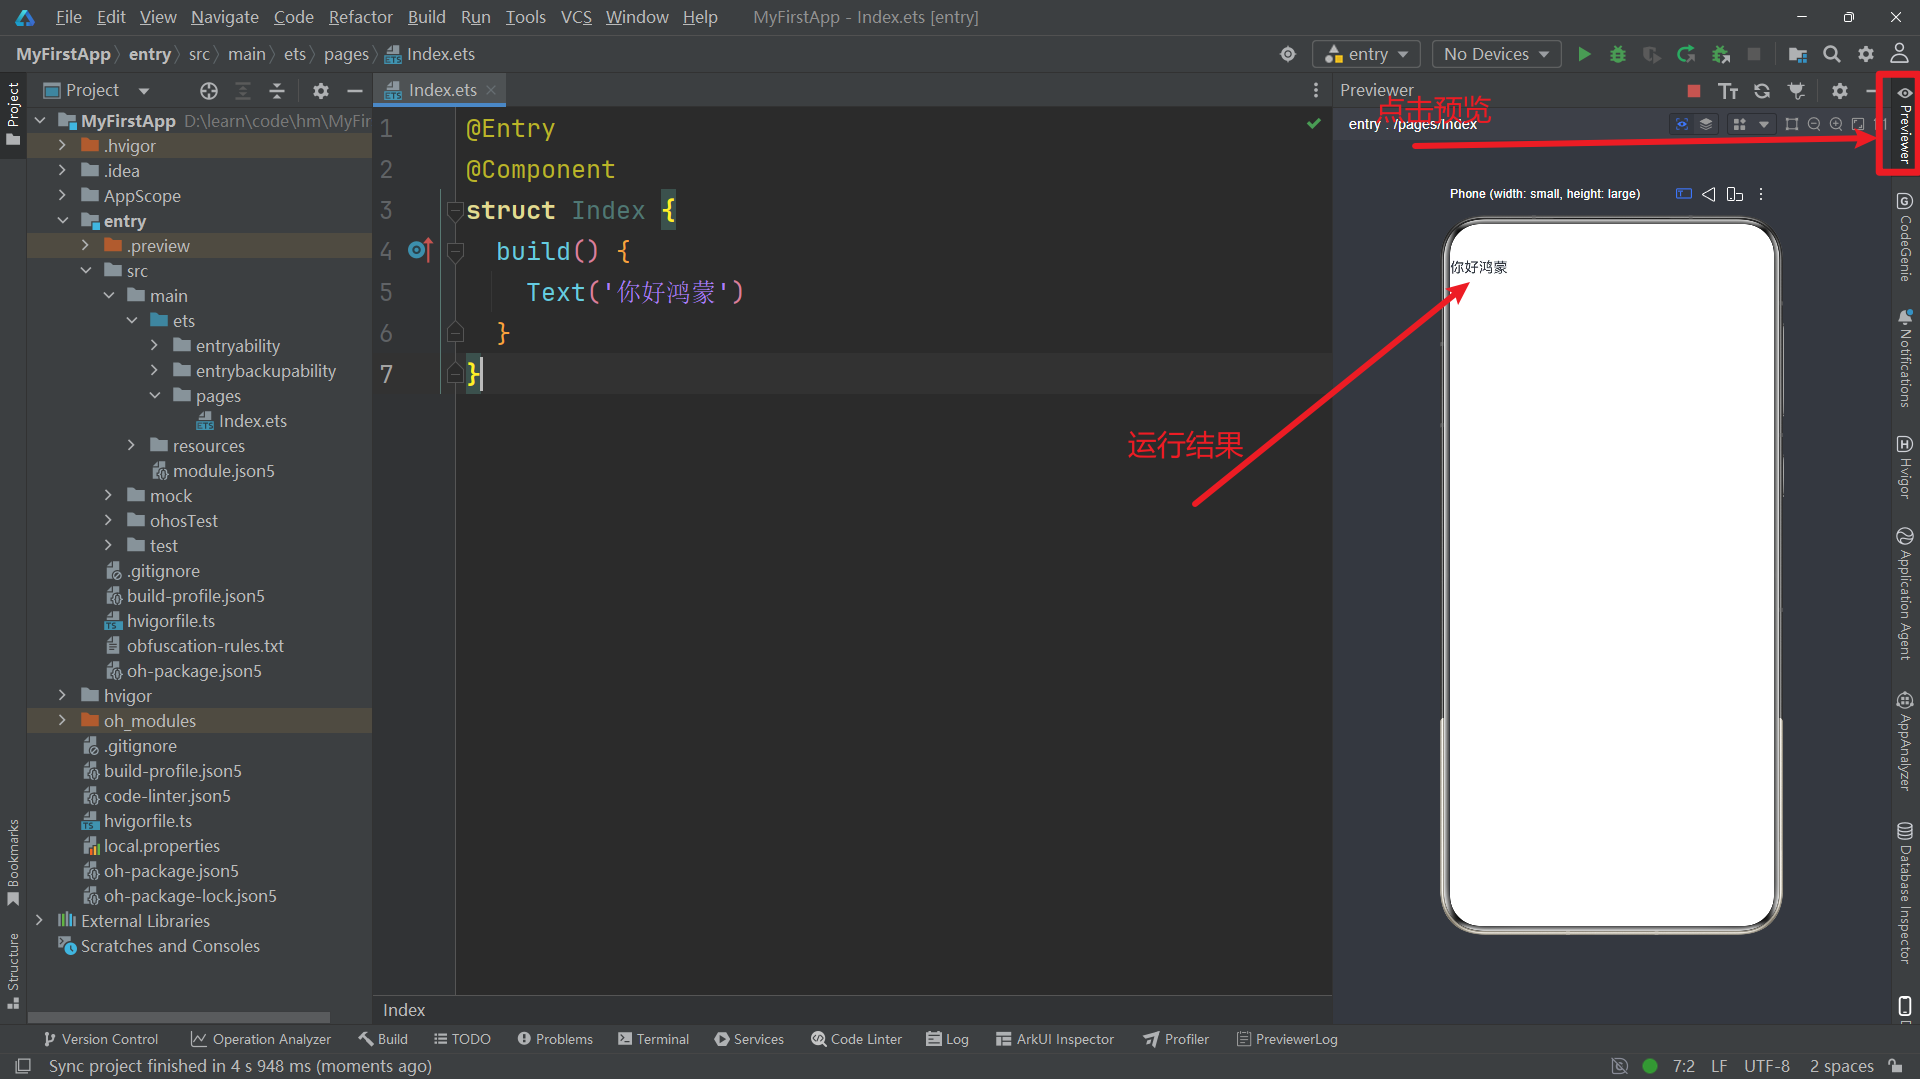The image size is (1920, 1079).
Task: Open the Code Linter tool window
Action: click(857, 1039)
